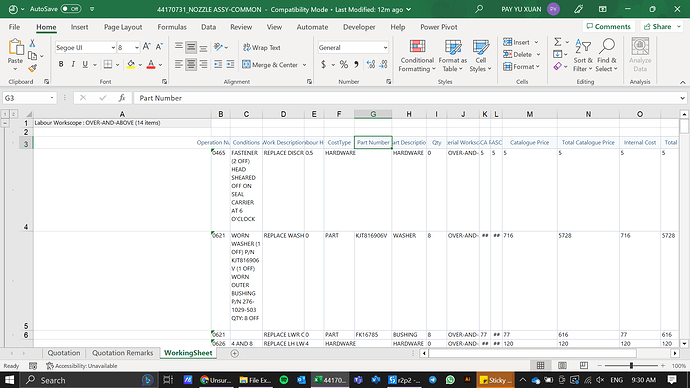Switch to the Data tab

tap(208, 27)
